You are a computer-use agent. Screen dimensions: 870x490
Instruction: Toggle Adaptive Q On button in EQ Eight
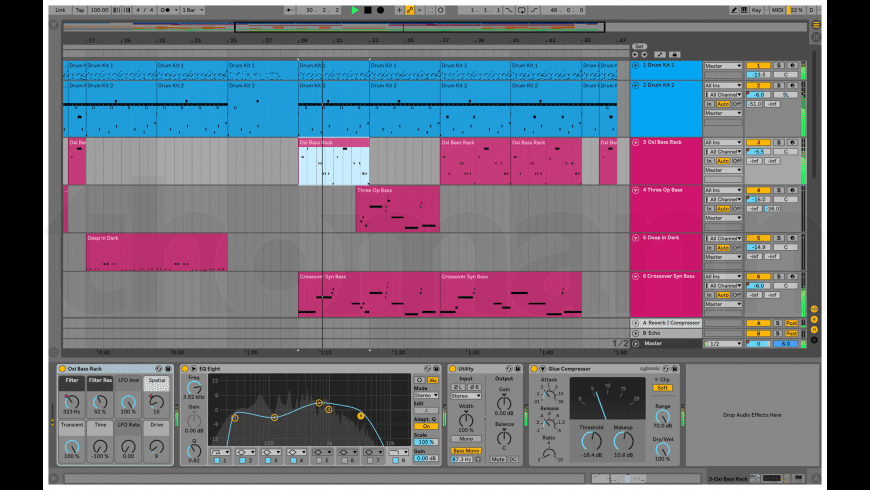click(426, 426)
